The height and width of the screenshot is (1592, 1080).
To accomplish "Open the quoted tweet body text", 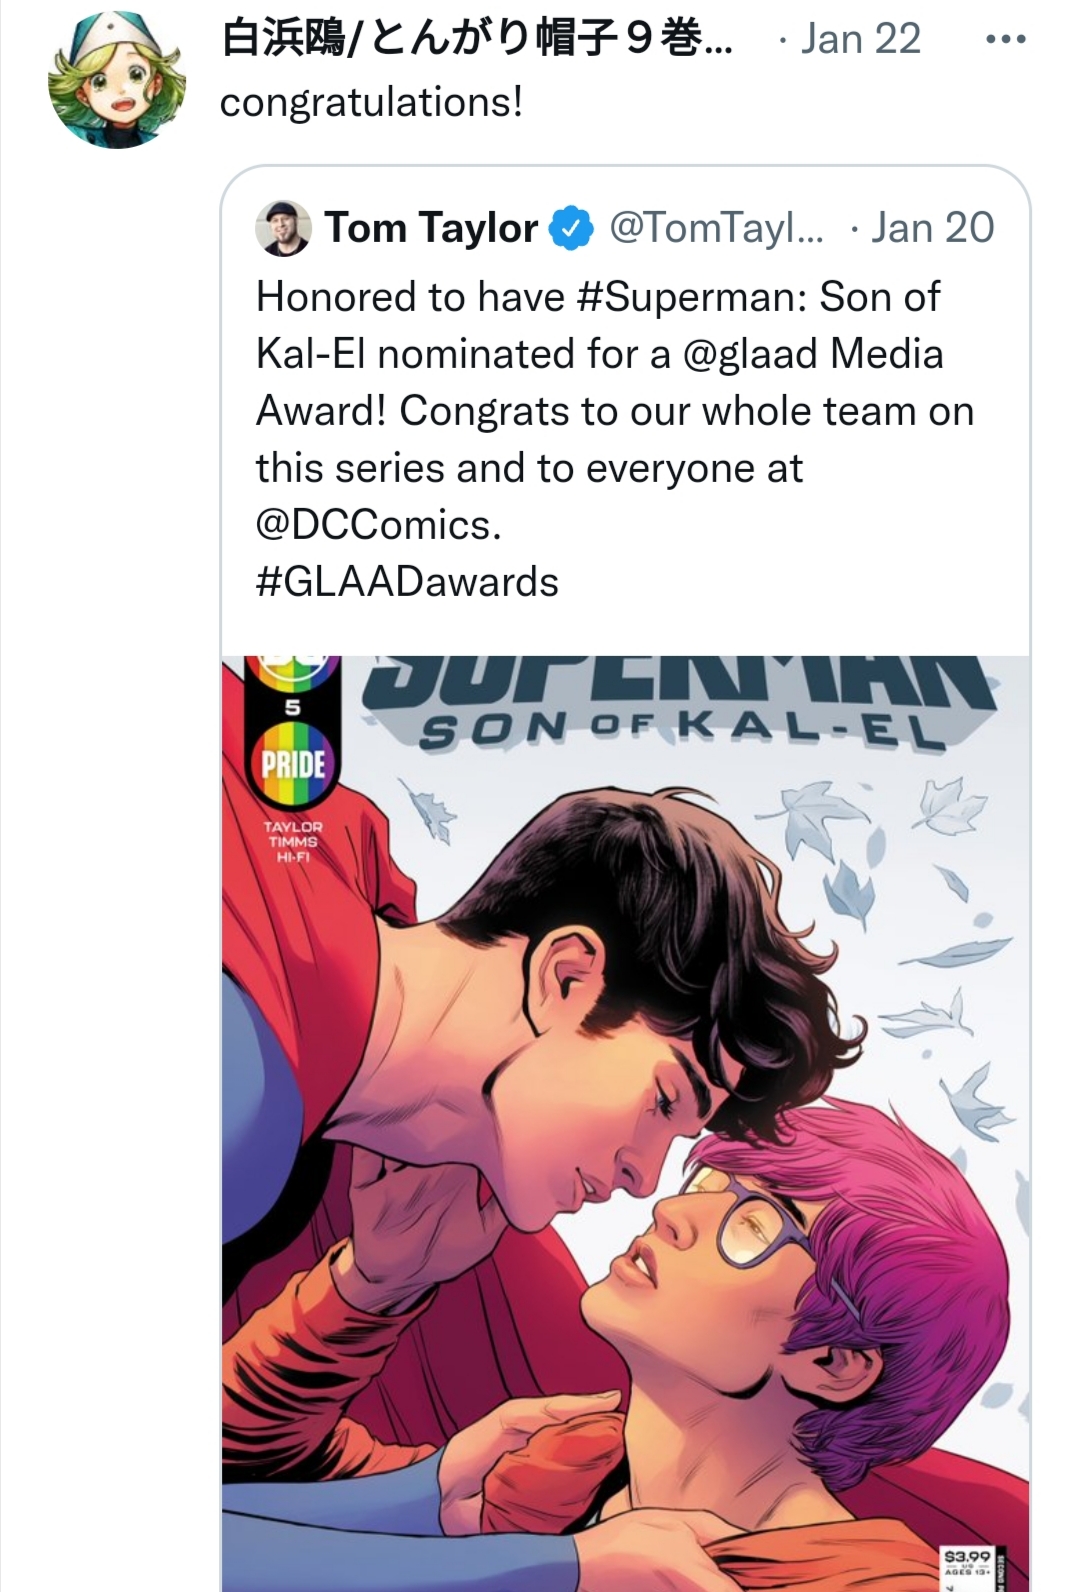I will tap(615, 440).
